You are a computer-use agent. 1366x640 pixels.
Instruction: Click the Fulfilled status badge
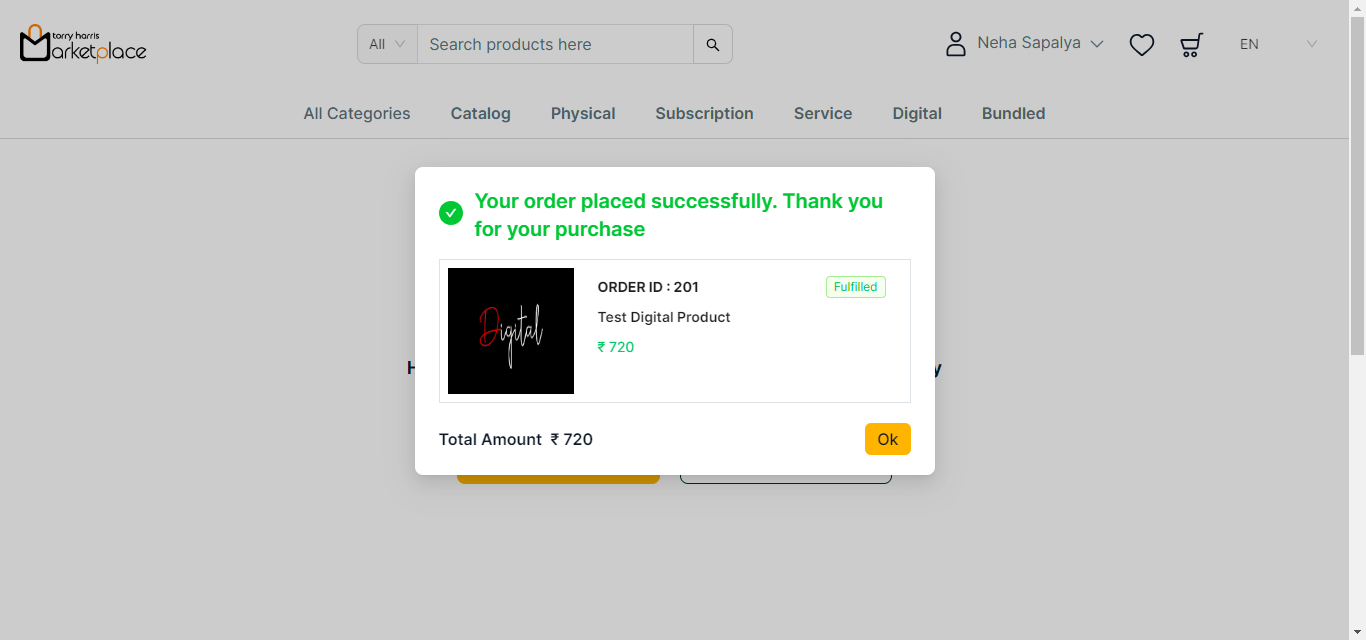pyautogui.click(x=856, y=287)
